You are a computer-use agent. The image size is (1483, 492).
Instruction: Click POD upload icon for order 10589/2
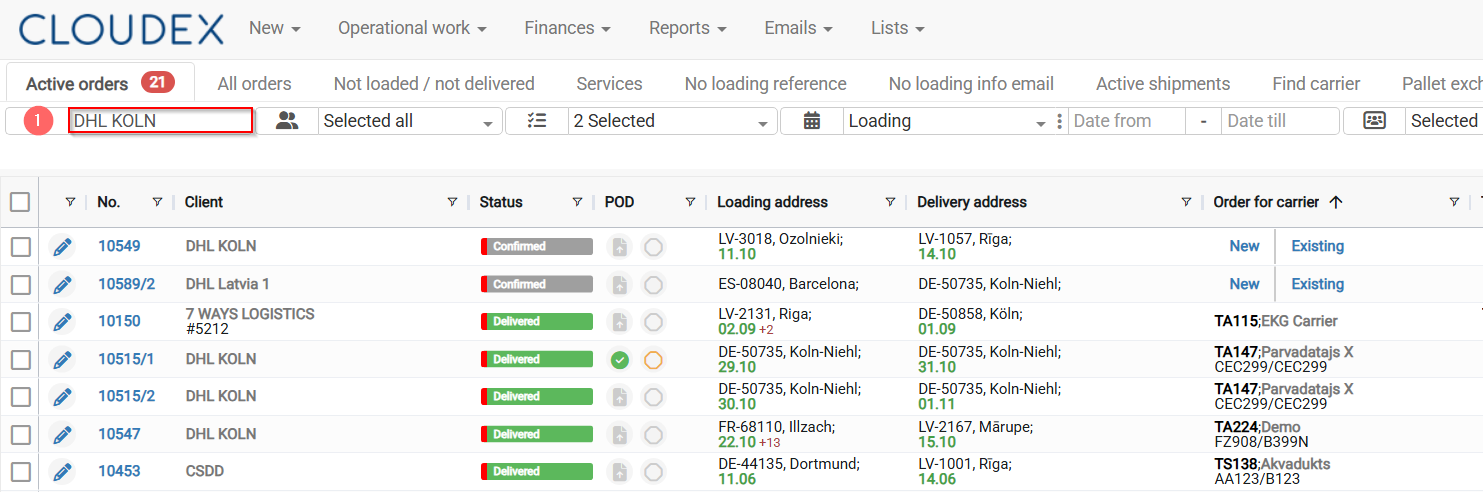point(620,285)
